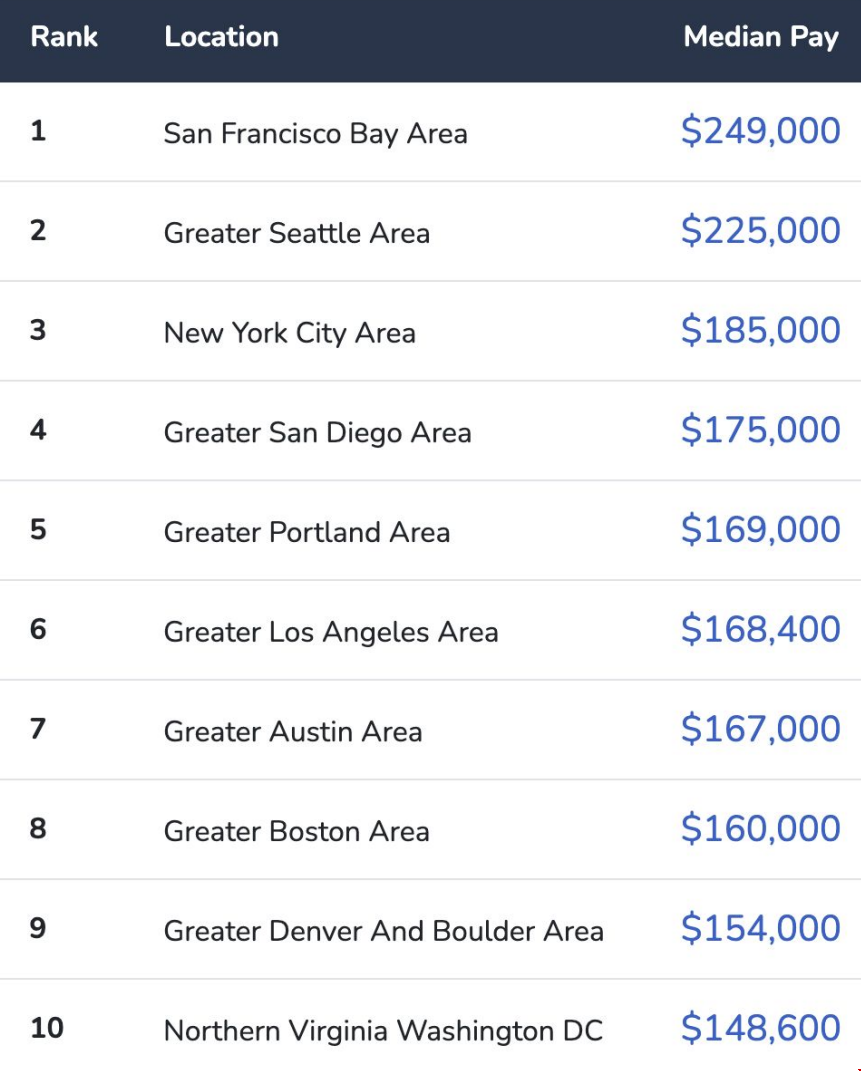Click the $225,000 median pay link
Image resolution: width=861 pixels, height=1071 pixels.
click(760, 231)
